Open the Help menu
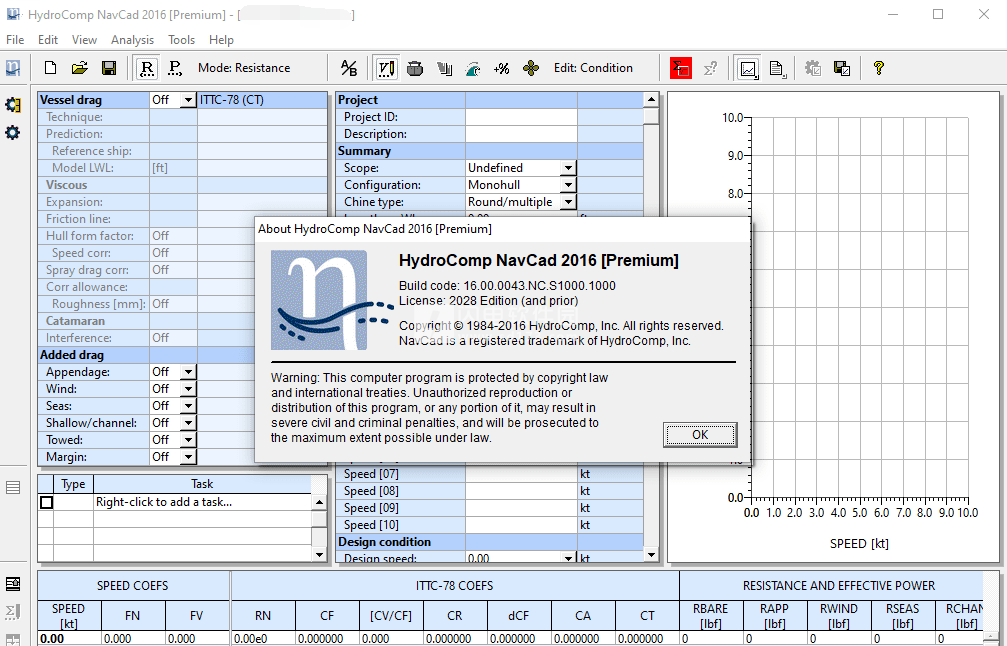This screenshot has width=1007, height=646. tap(221, 40)
